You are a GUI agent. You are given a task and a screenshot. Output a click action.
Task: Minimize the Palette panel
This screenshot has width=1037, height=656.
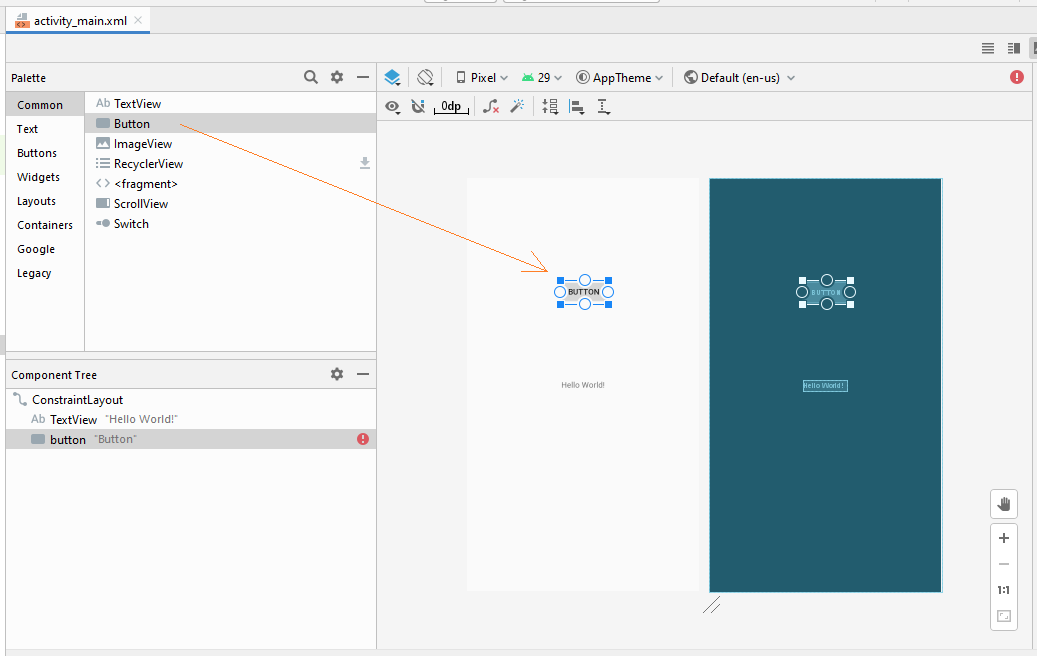click(x=362, y=77)
